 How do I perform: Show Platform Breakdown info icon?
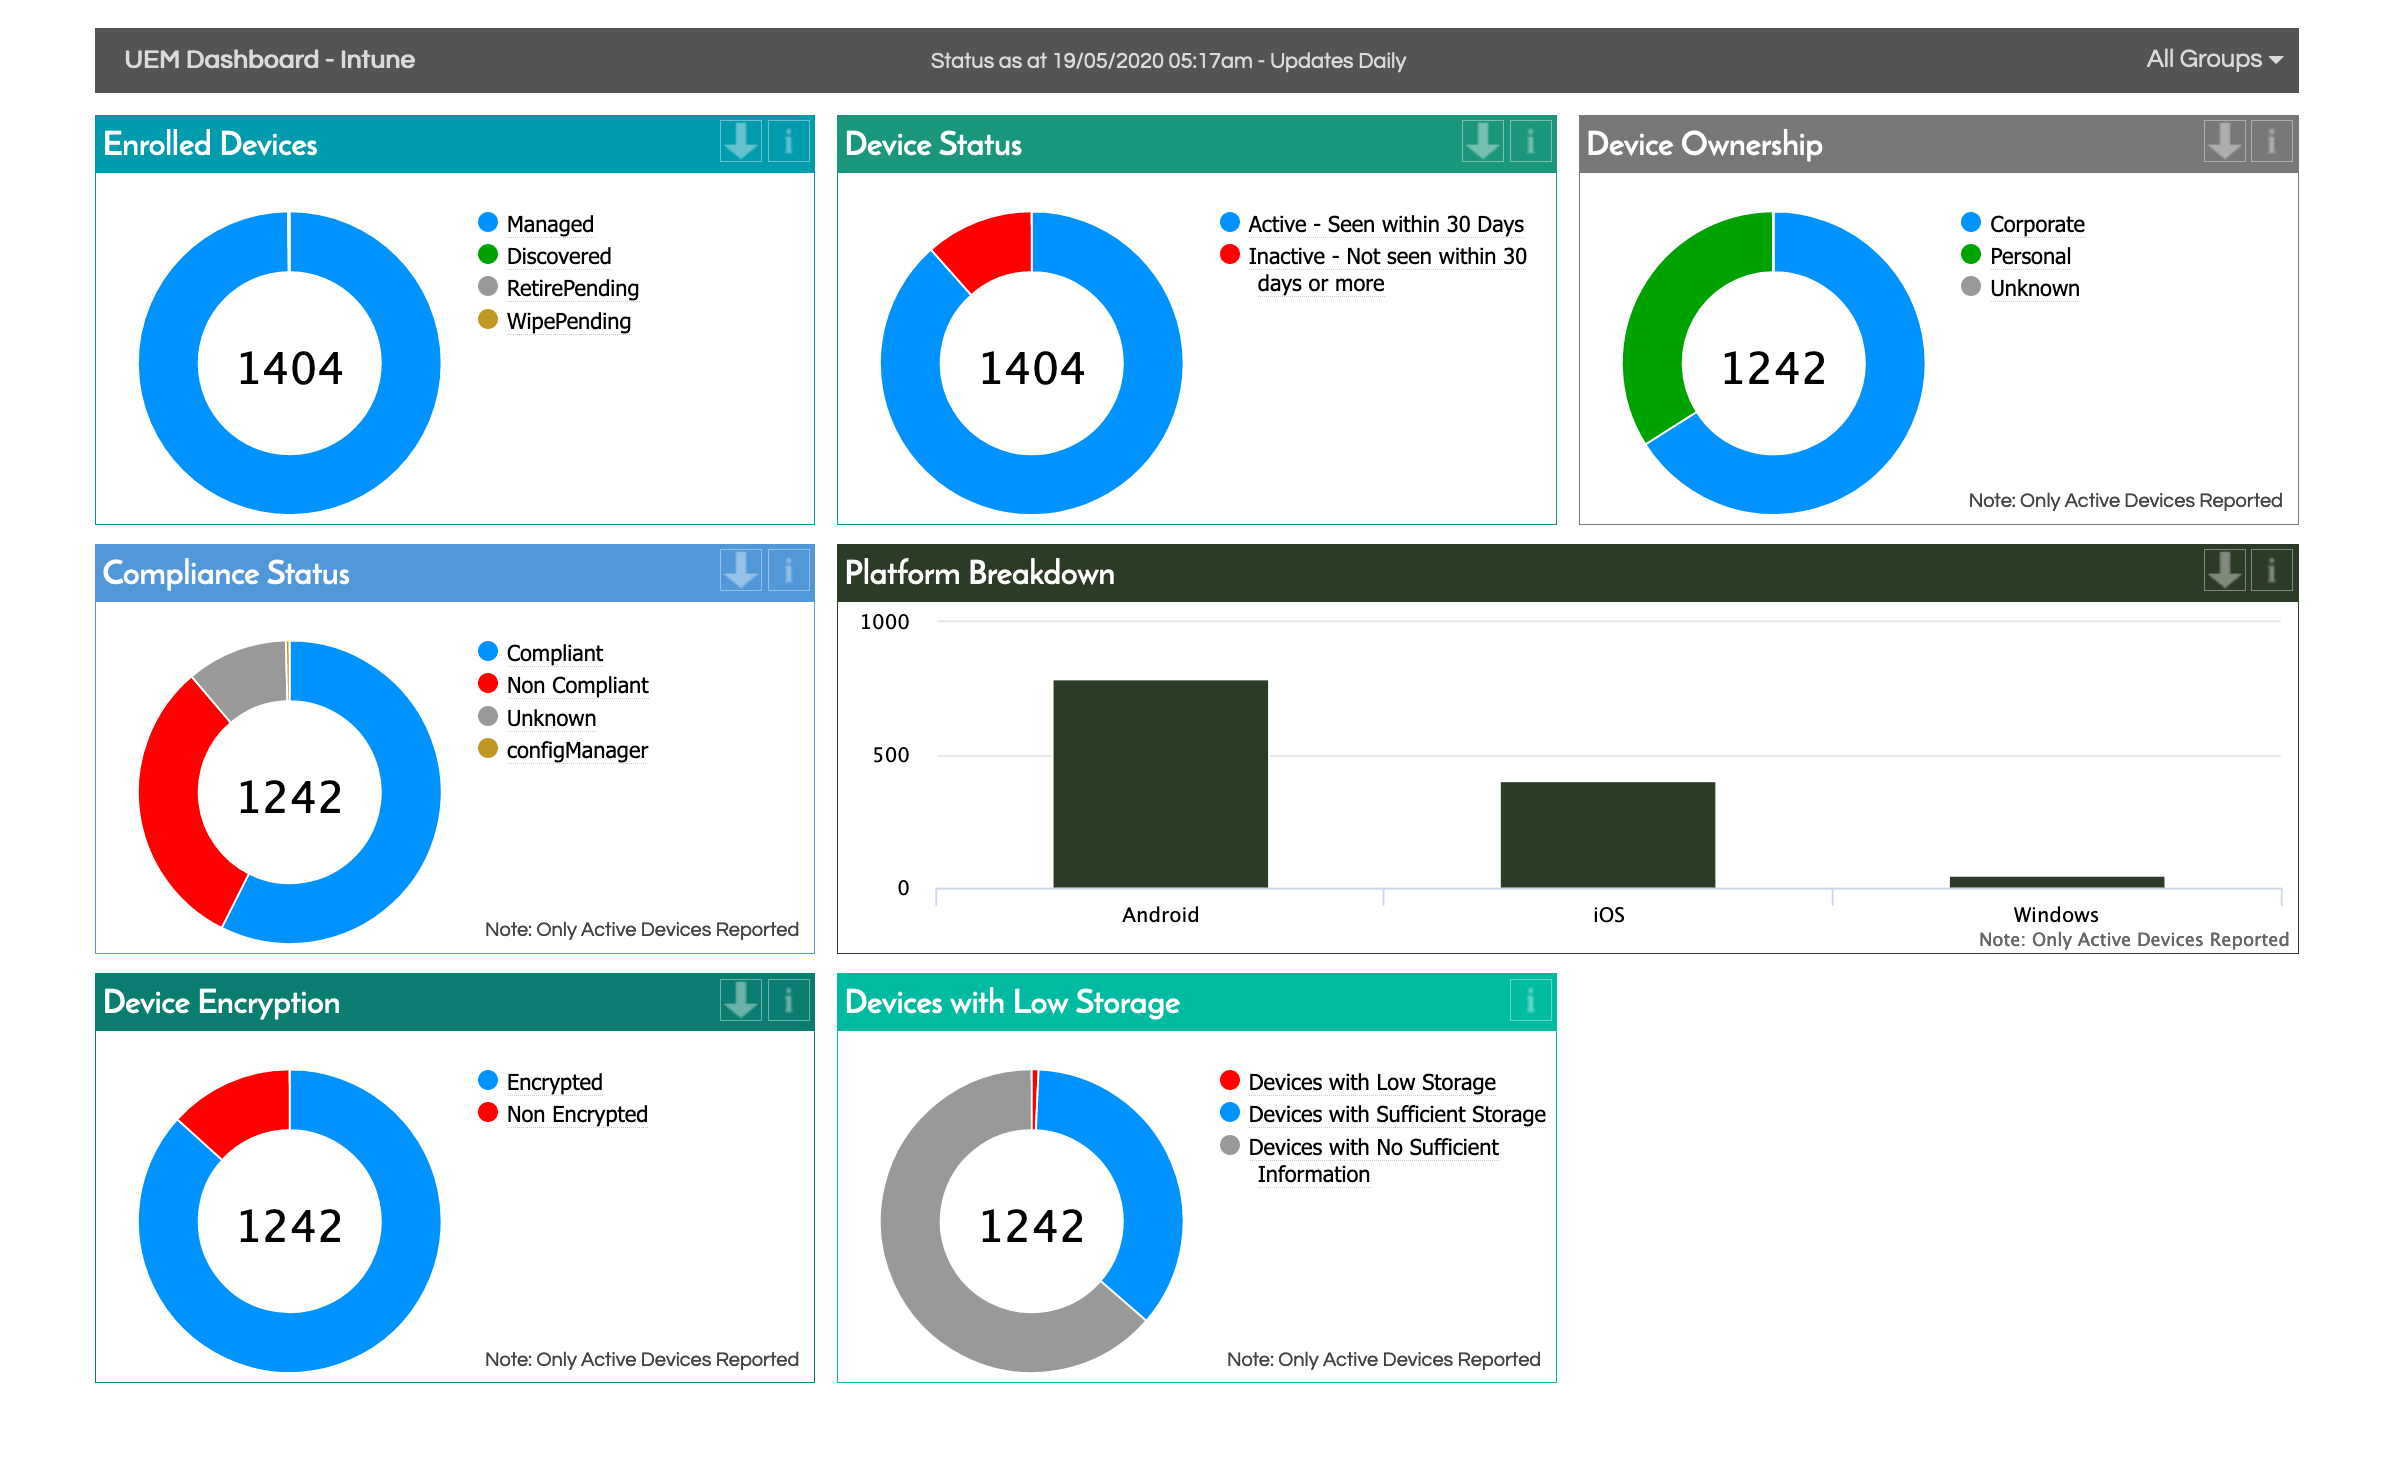pyautogui.click(x=2272, y=571)
